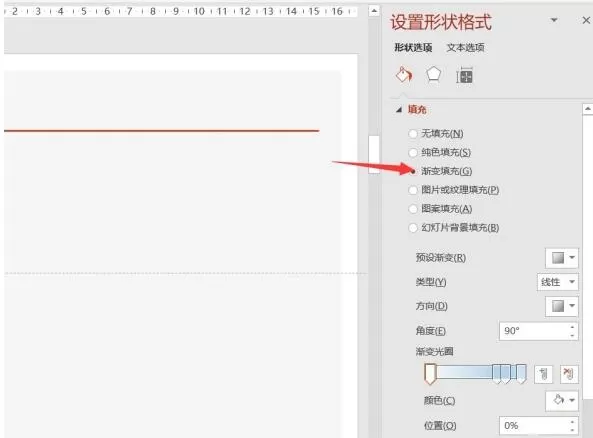The width and height of the screenshot is (593, 438).
Task: Increase the 位置 position spinner value
Action: coord(573,421)
